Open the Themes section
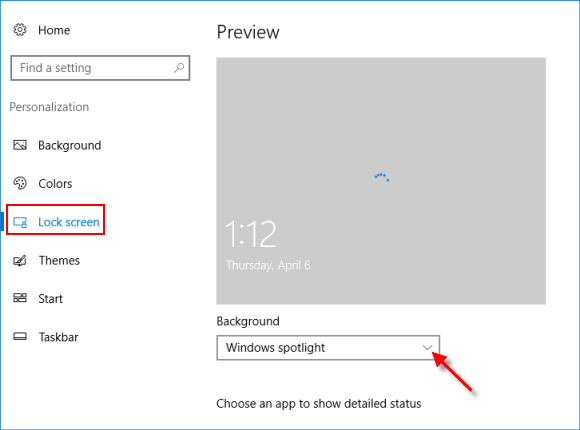This screenshot has width=580, height=430. (59, 261)
